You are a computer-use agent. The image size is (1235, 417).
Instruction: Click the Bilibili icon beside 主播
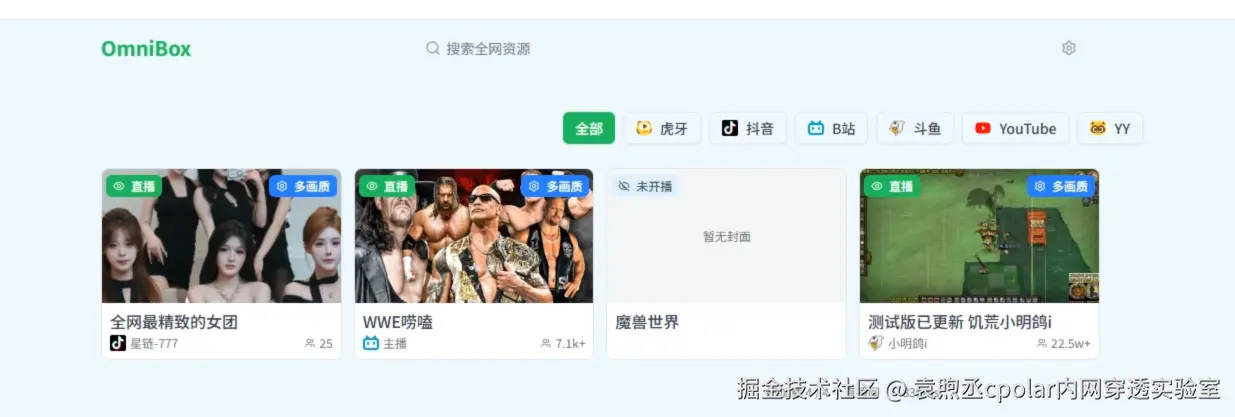coord(371,343)
